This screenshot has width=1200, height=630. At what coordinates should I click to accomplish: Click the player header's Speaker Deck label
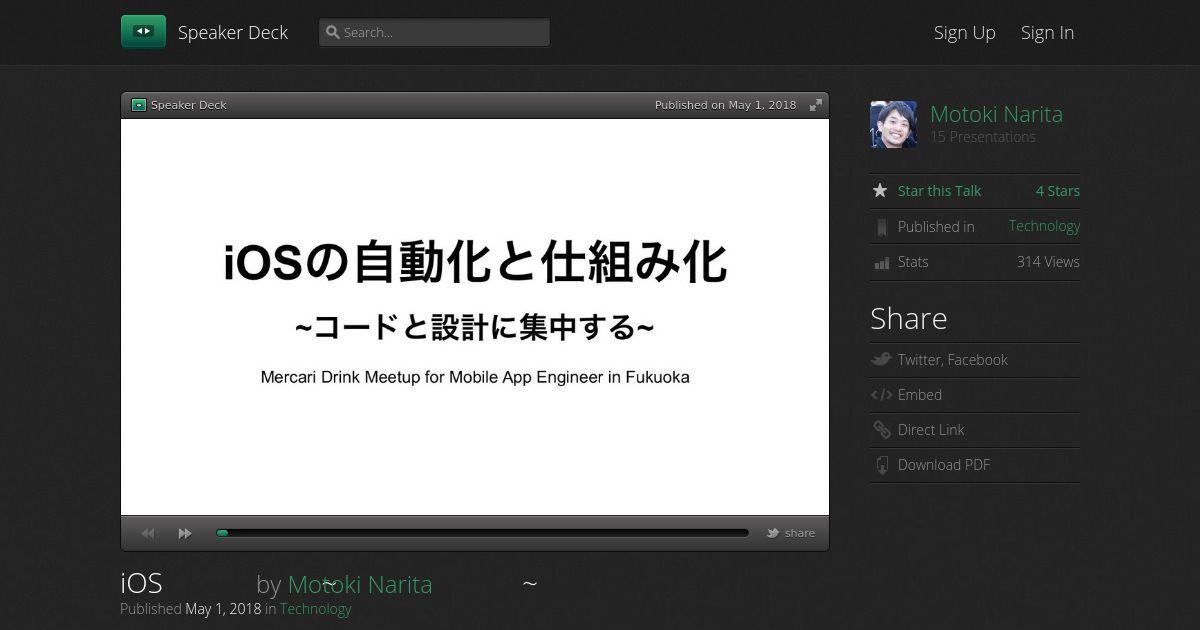(x=188, y=105)
